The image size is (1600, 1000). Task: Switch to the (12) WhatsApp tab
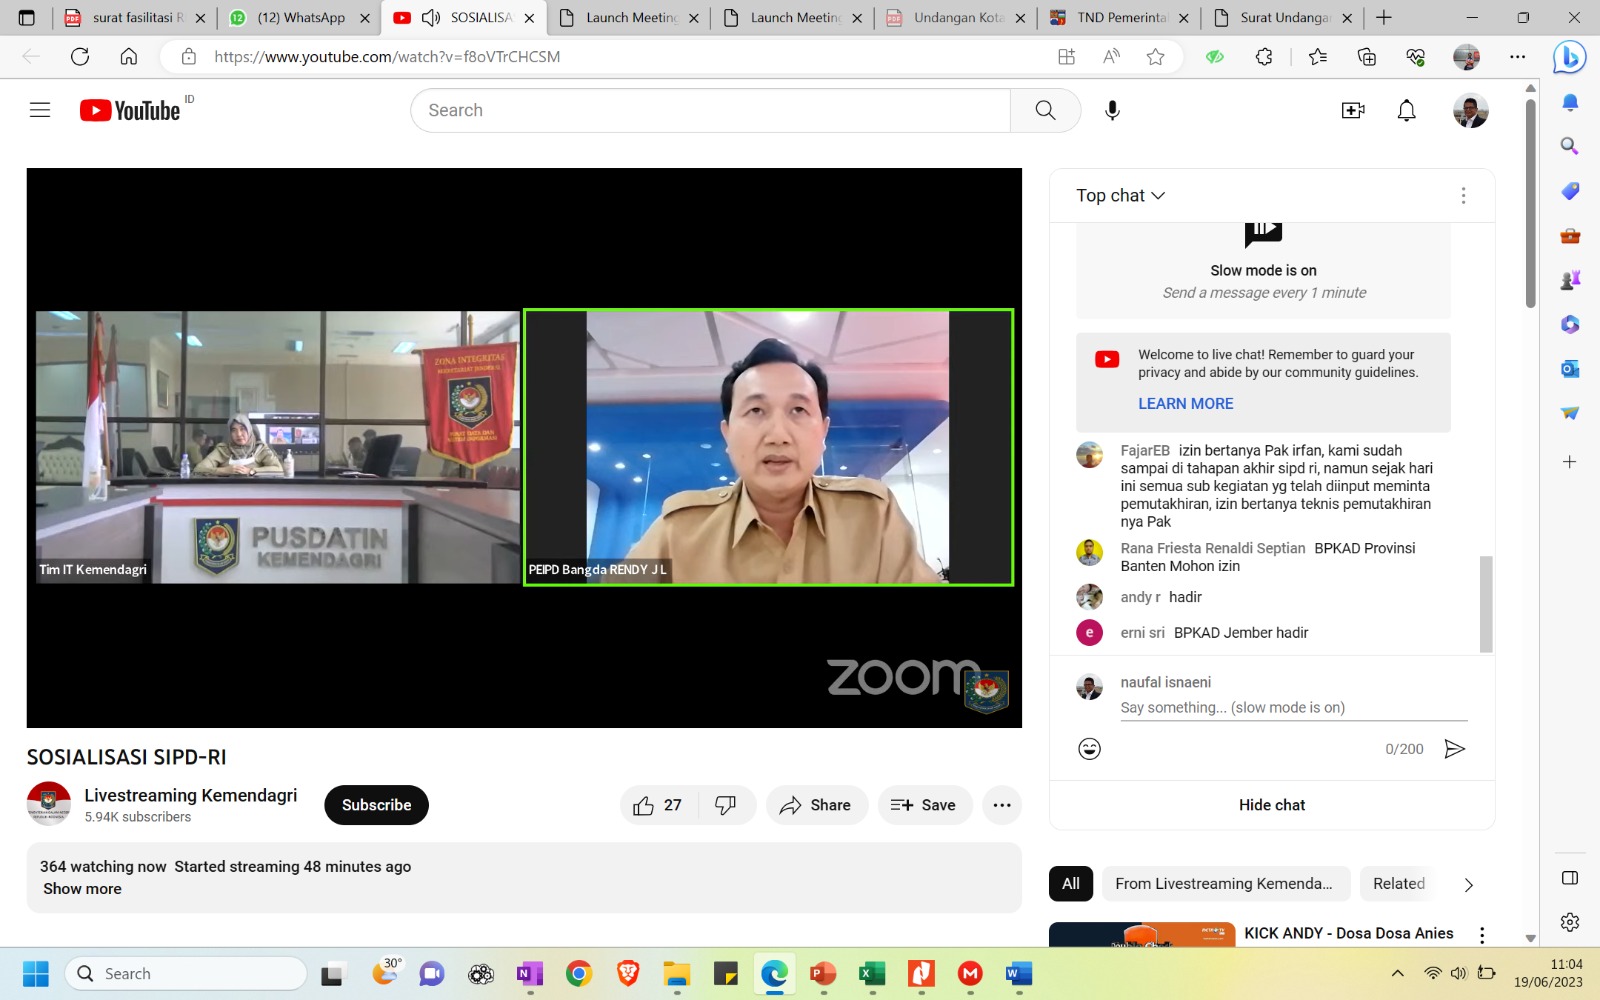click(x=301, y=18)
